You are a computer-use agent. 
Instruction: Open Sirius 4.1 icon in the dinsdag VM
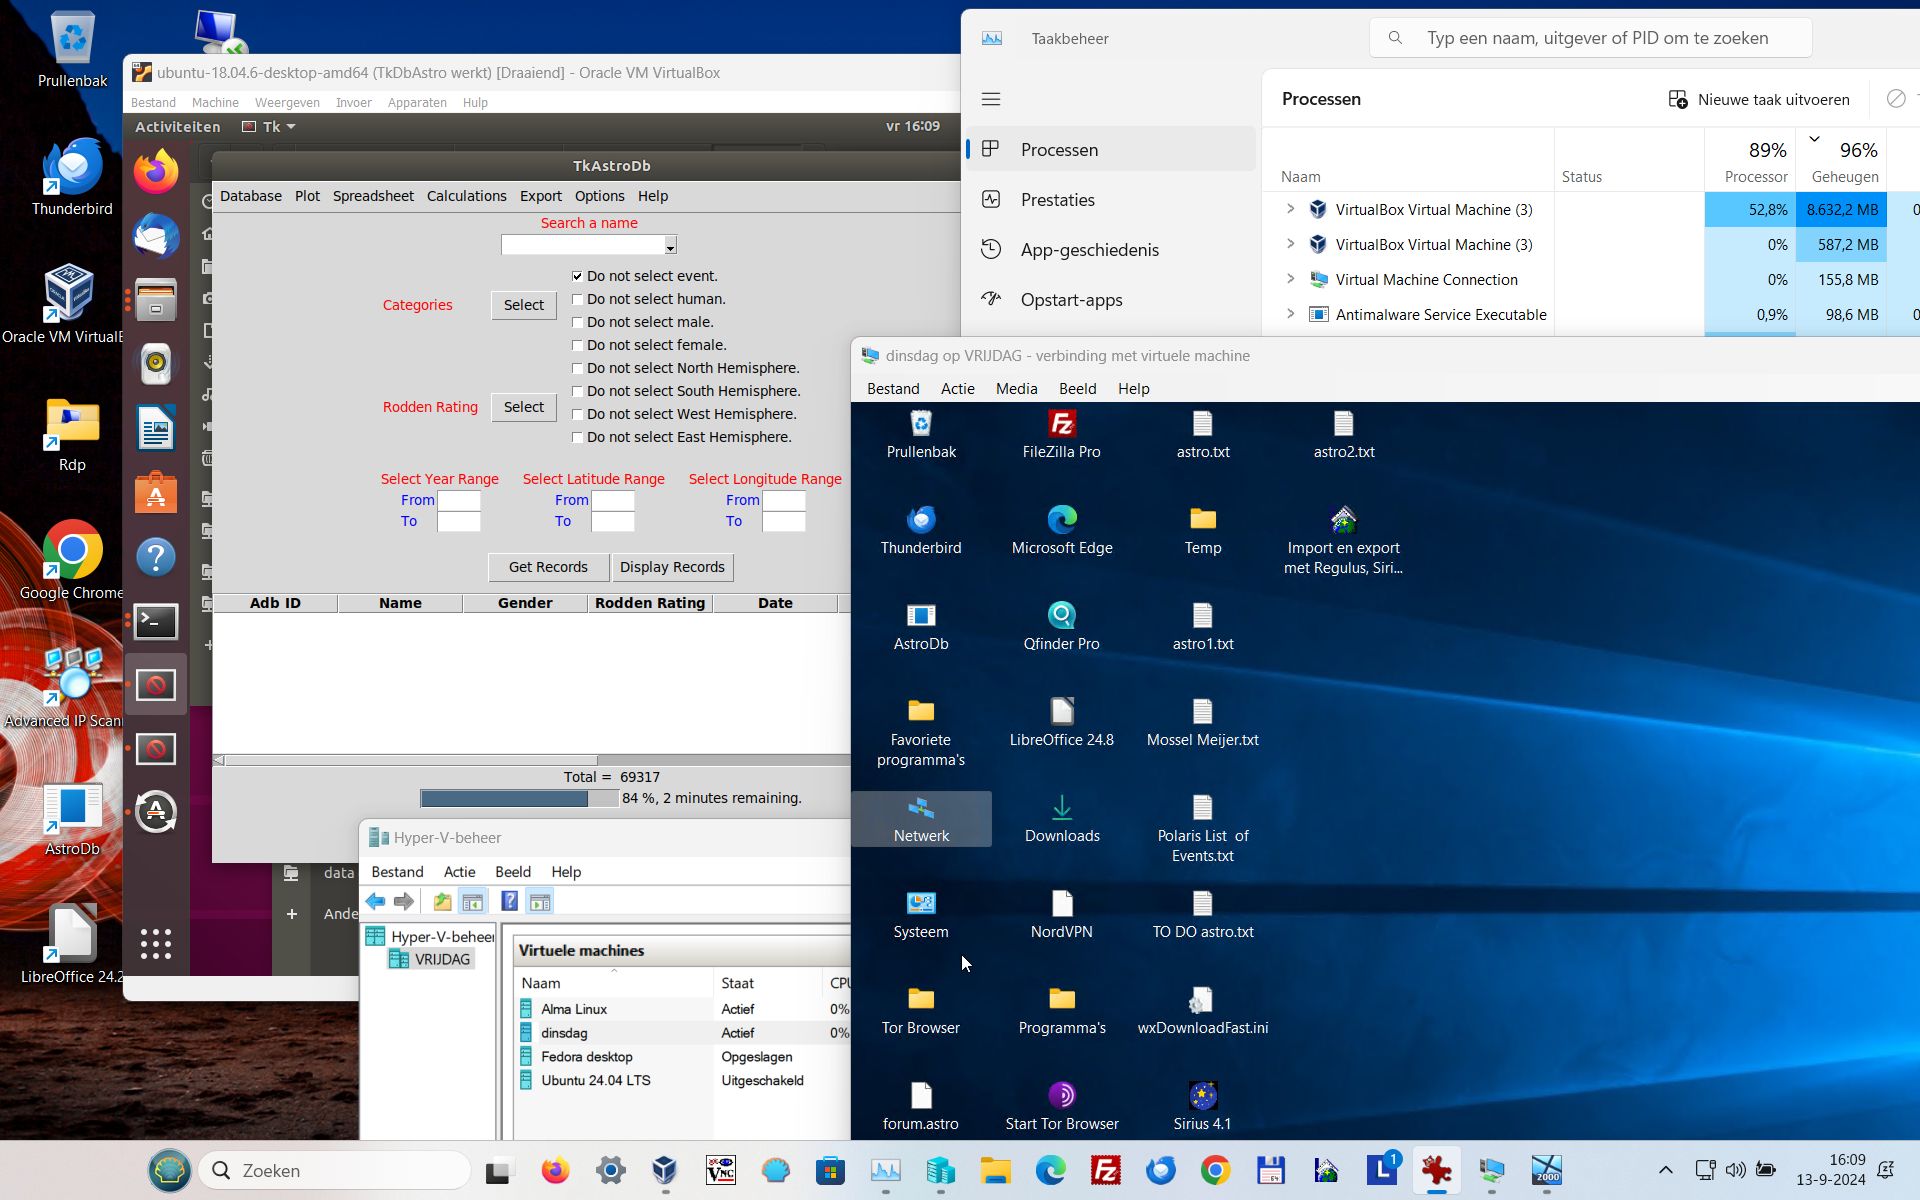tap(1202, 1106)
